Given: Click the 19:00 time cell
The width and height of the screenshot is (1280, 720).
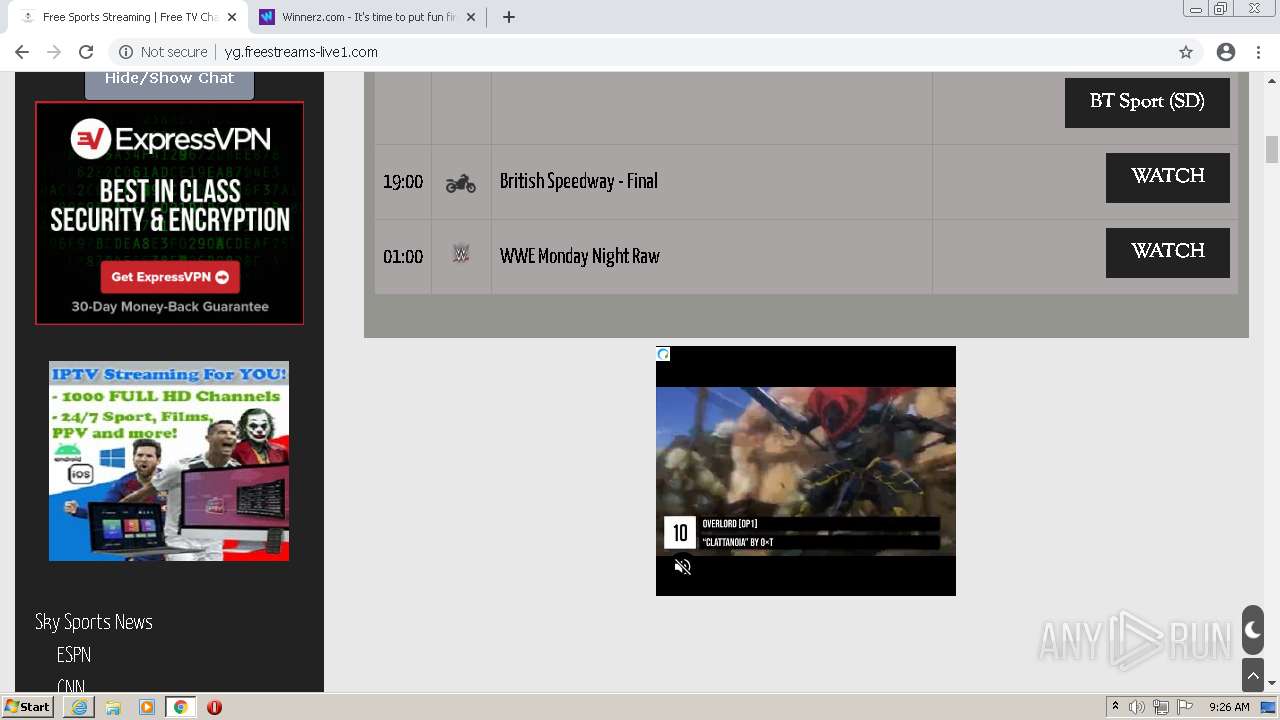Looking at the screenshot, I should tap(403, 182).
